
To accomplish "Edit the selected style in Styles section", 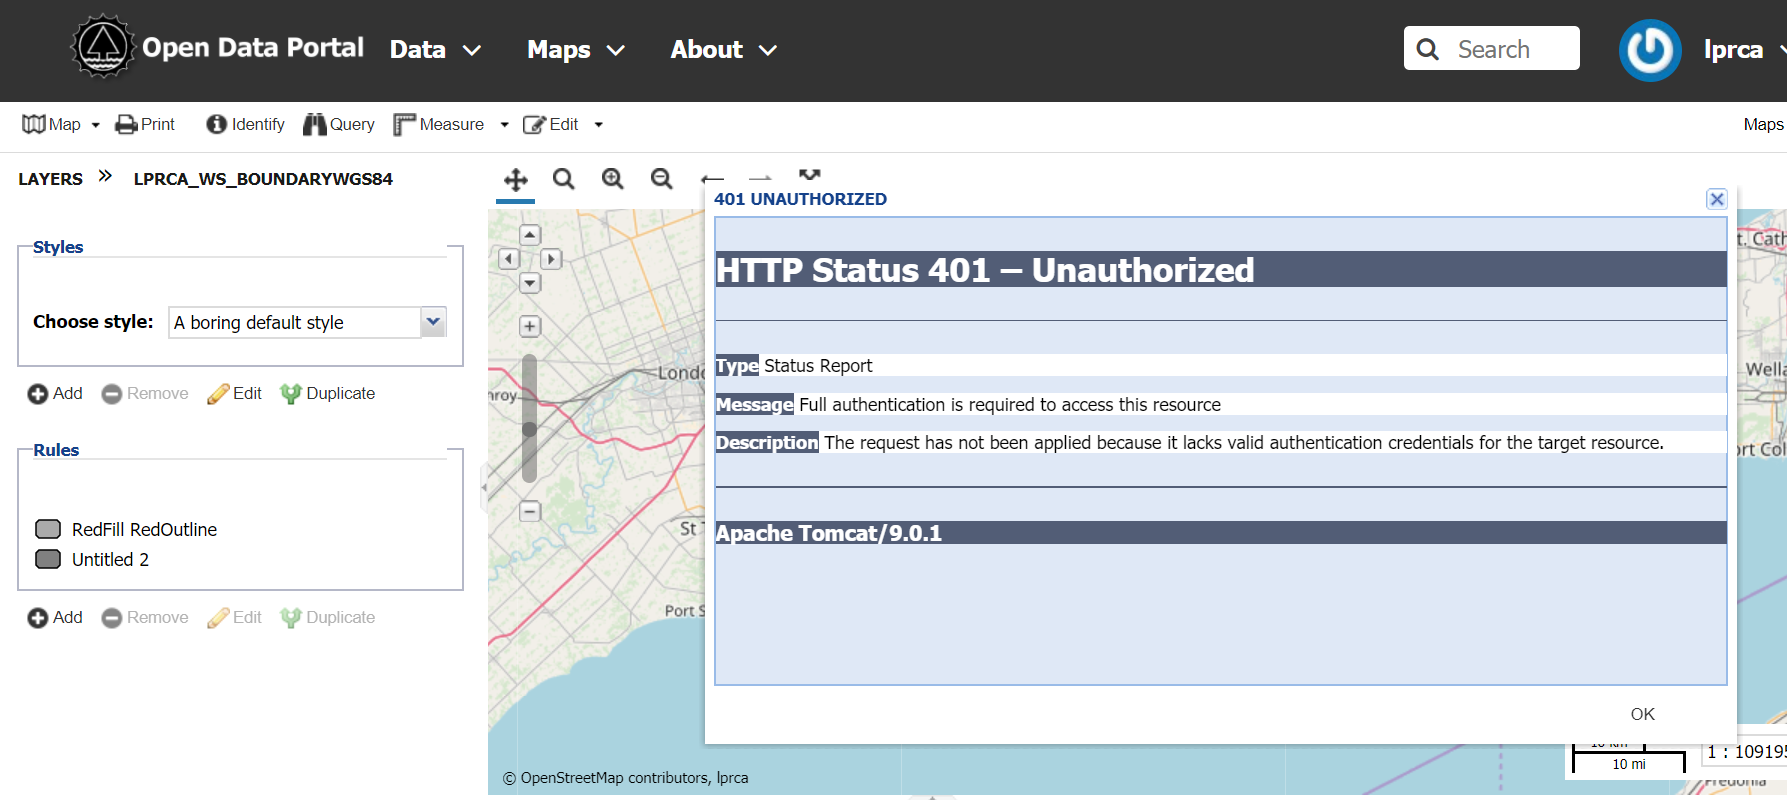I will (x=234, y=394).
